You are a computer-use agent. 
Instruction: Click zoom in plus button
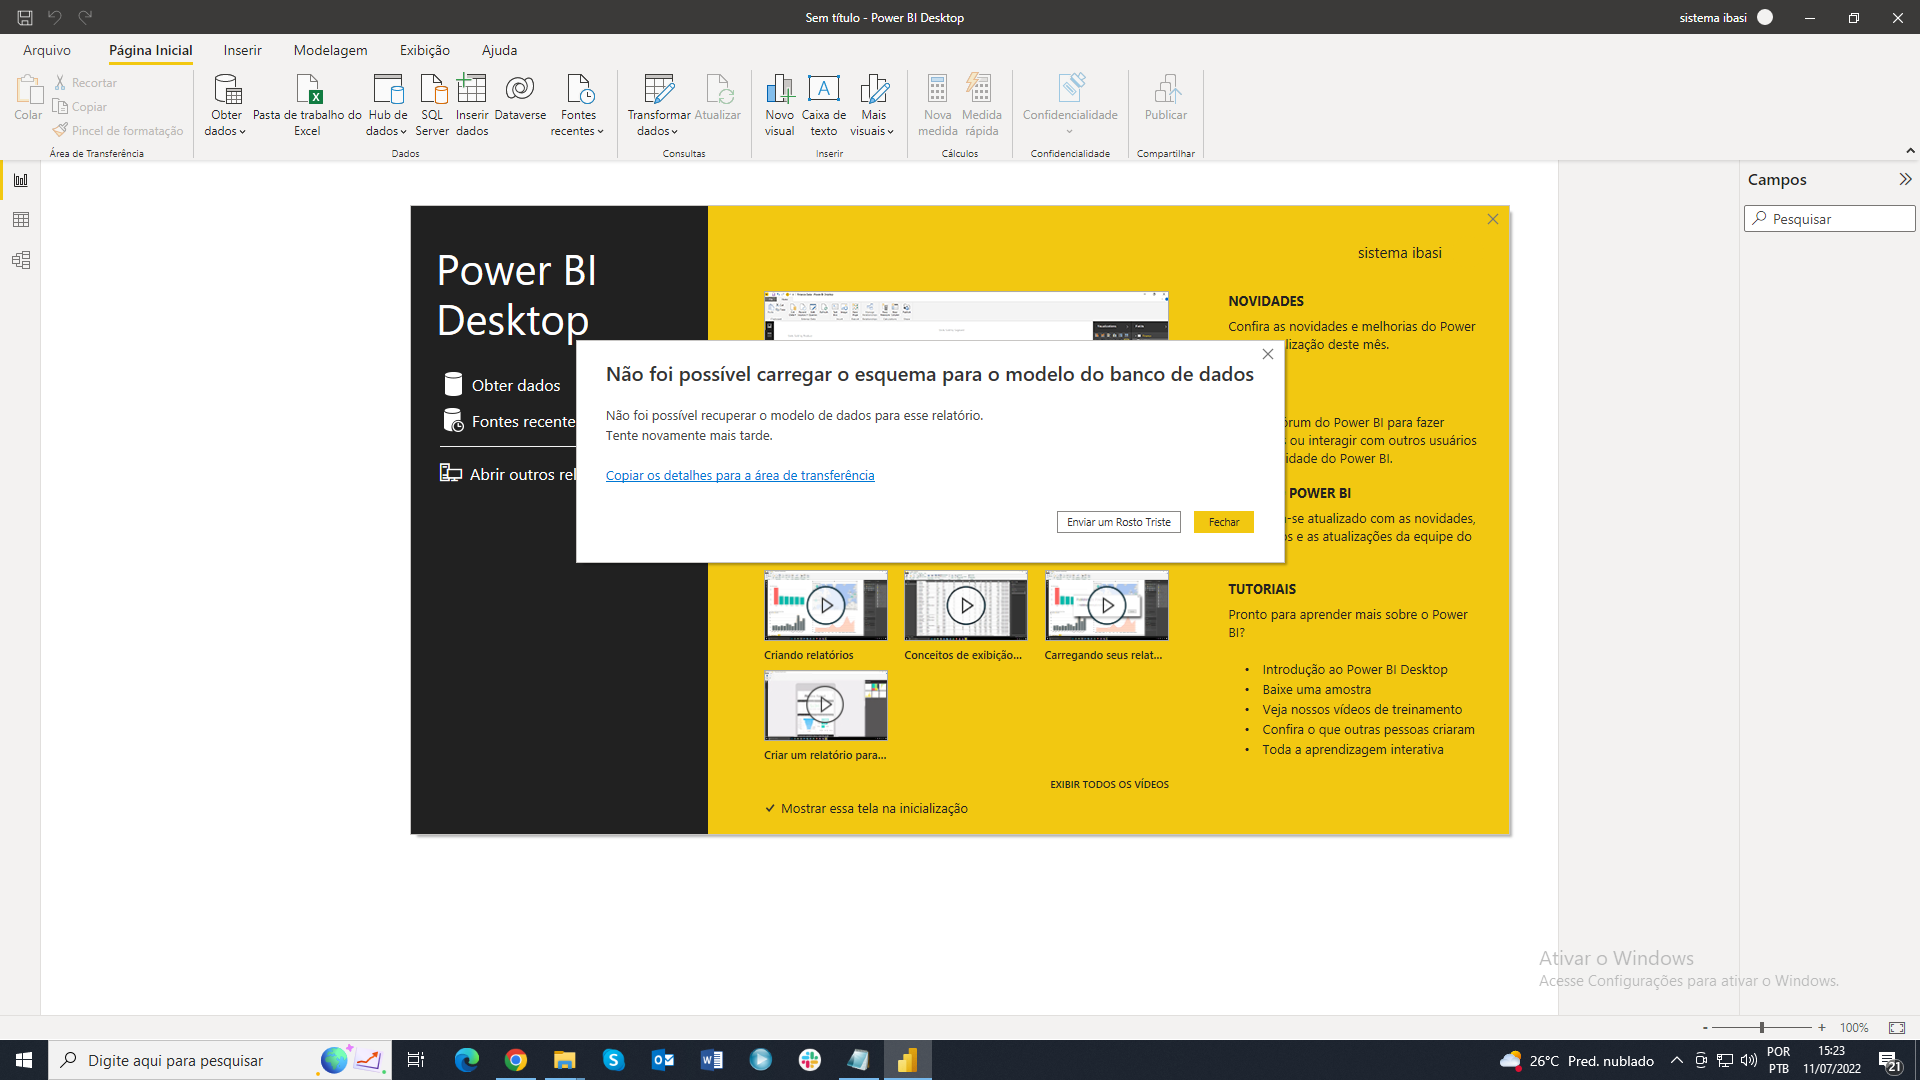click(1822, 1027)
